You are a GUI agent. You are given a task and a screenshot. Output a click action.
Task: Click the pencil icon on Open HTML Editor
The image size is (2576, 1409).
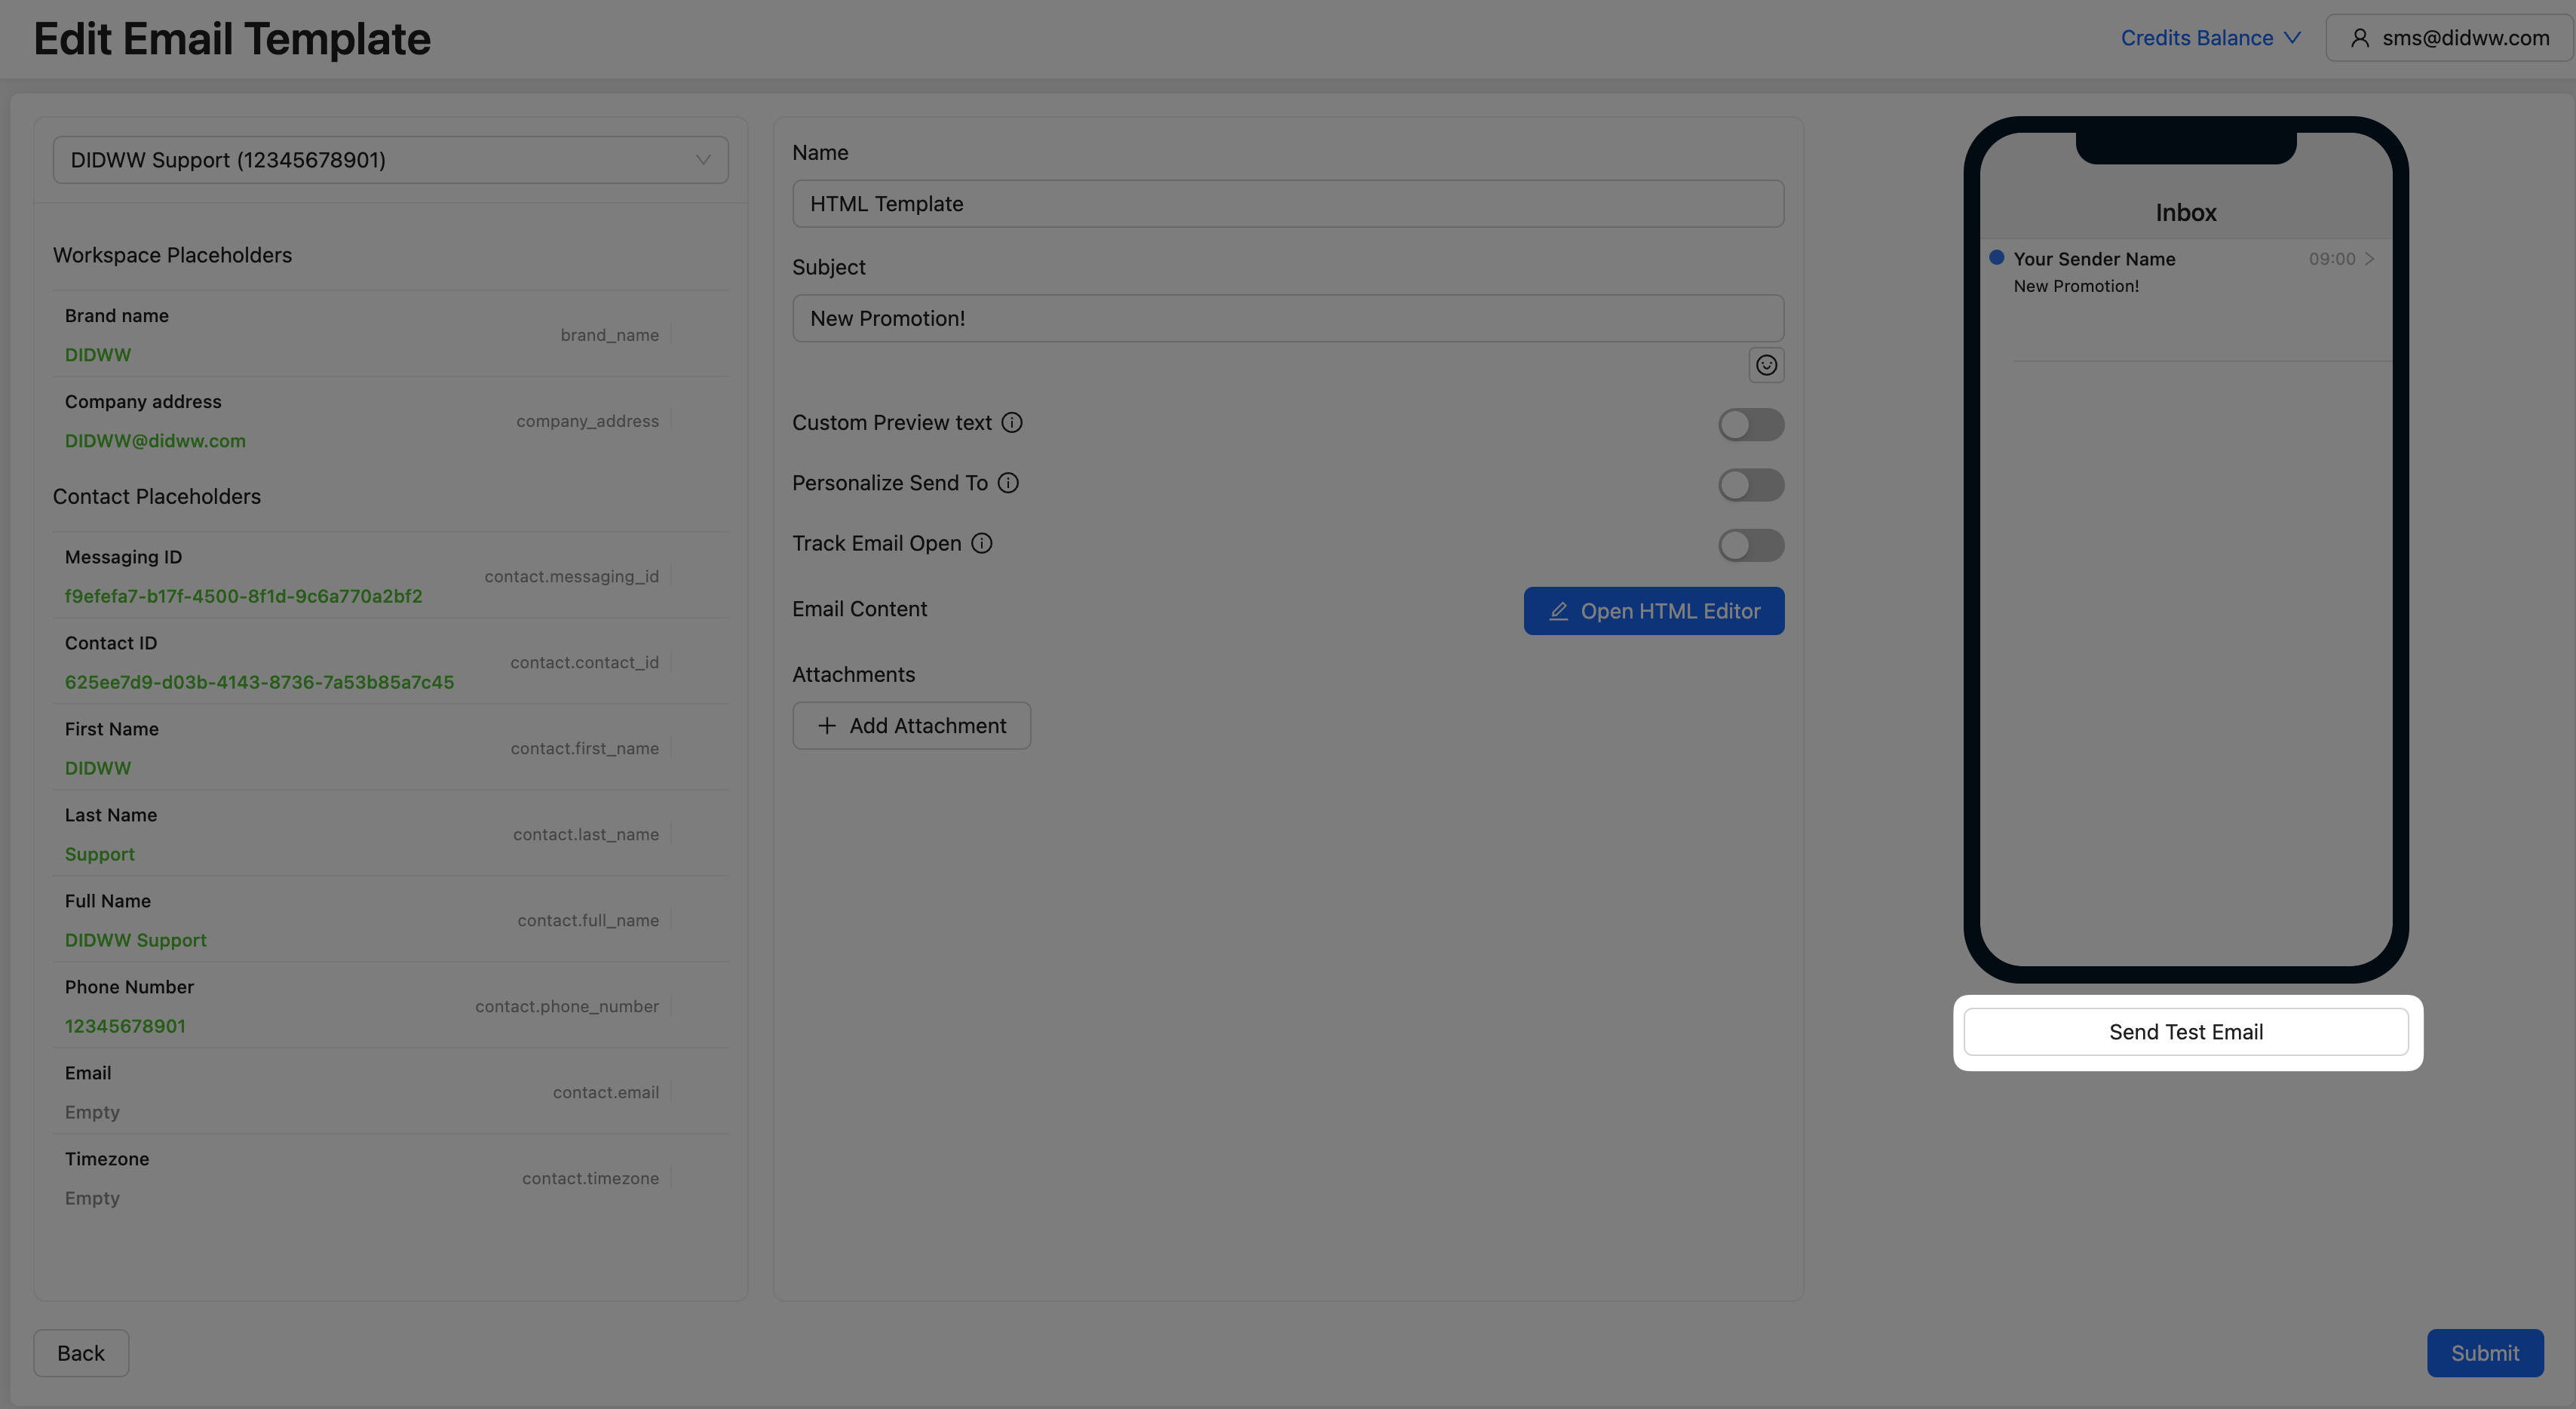pyautogui.click(x=1558, y=611)
